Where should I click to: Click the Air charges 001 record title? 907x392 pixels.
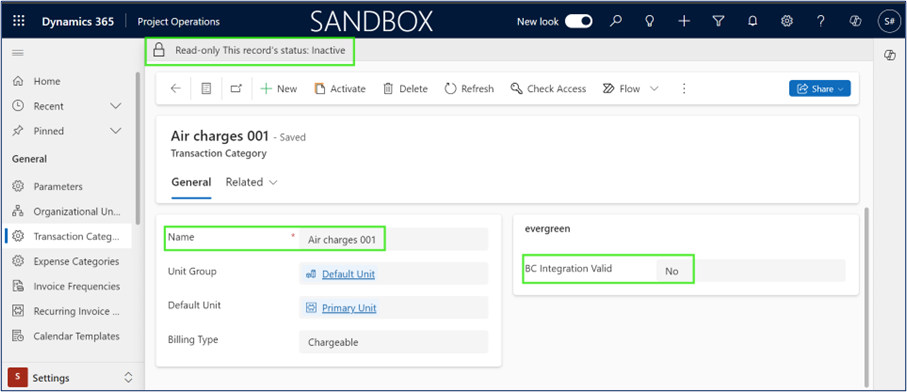(x=220, y=136)
